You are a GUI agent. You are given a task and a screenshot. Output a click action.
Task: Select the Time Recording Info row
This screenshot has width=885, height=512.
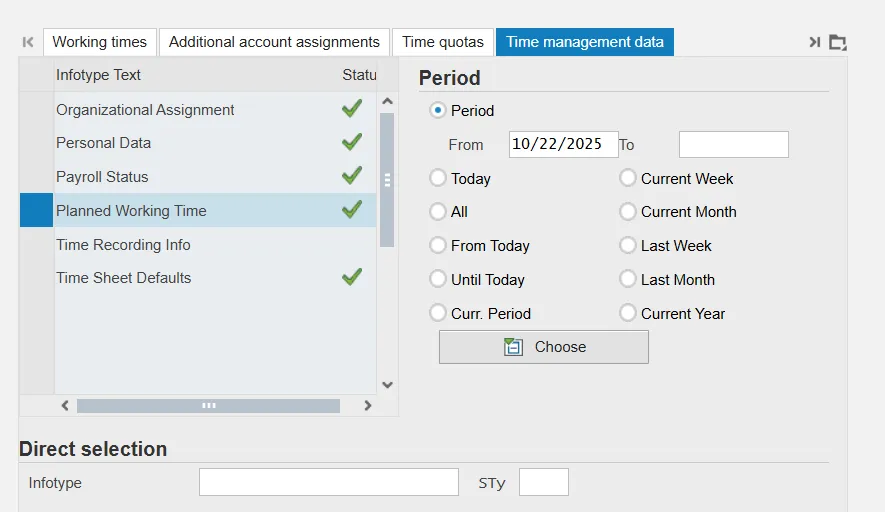123,245
